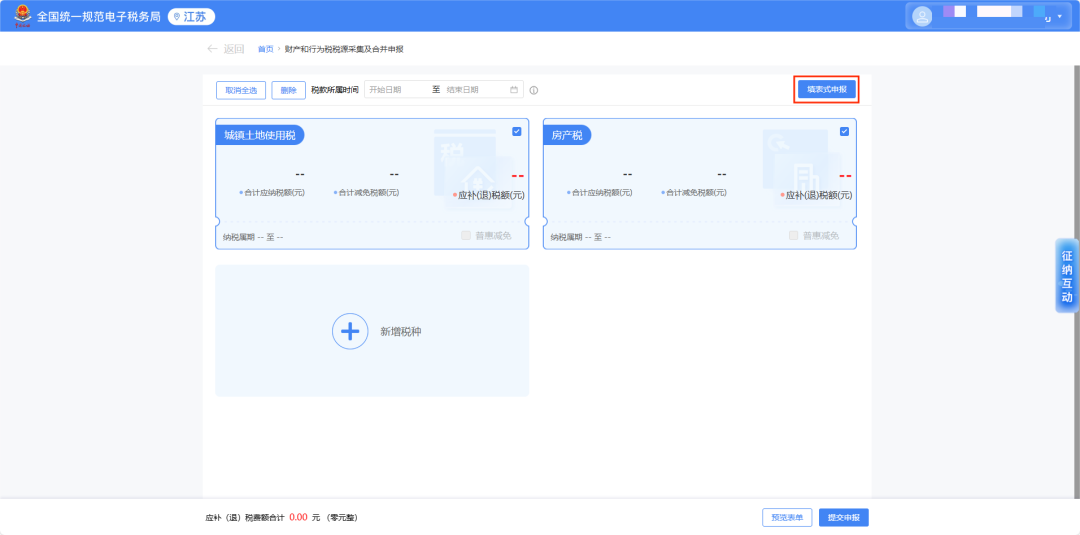Uncheck the 城镇土地使用税 card checkbox
The width and height of the screenshot is (1080, 535).
click(x=517, y=132)
